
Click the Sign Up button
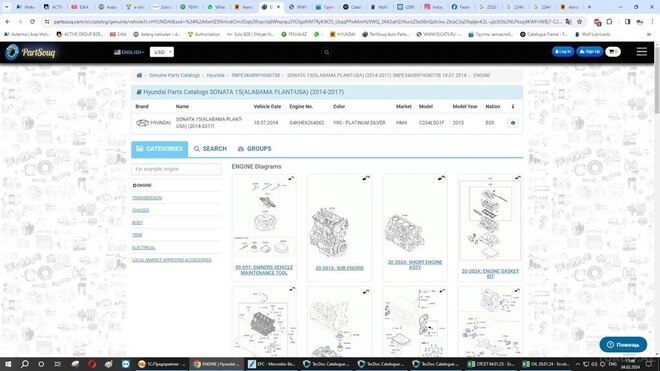pos(590,52)
